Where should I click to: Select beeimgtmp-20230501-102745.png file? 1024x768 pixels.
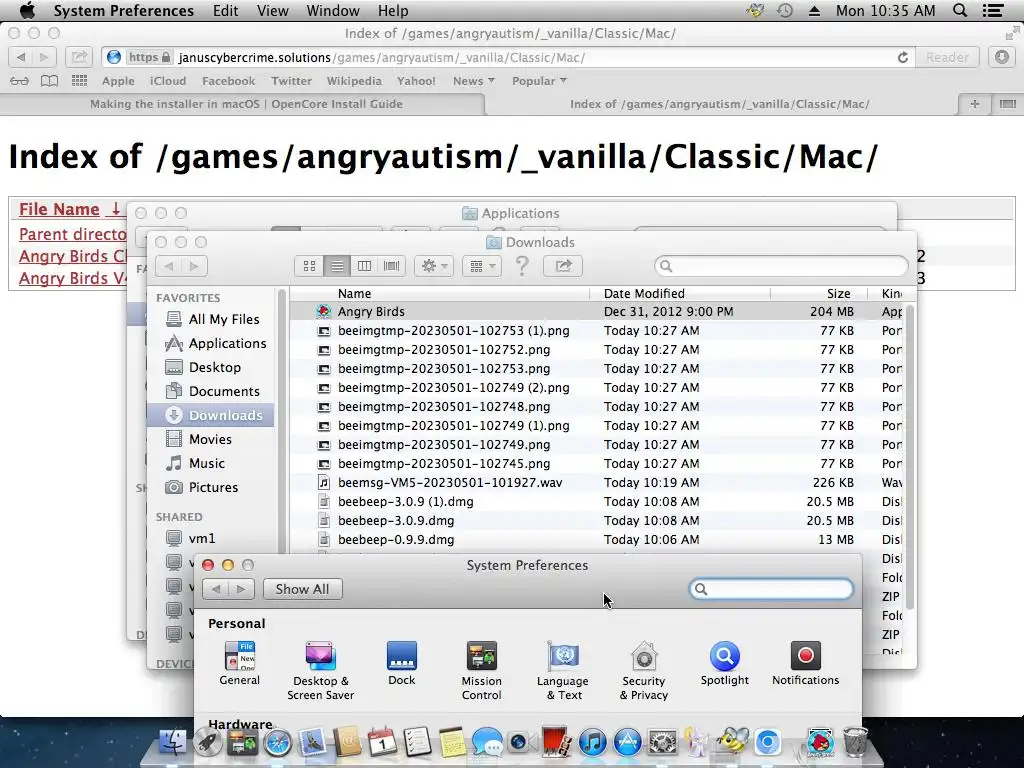pyautogui.click(x=597, y=464)
